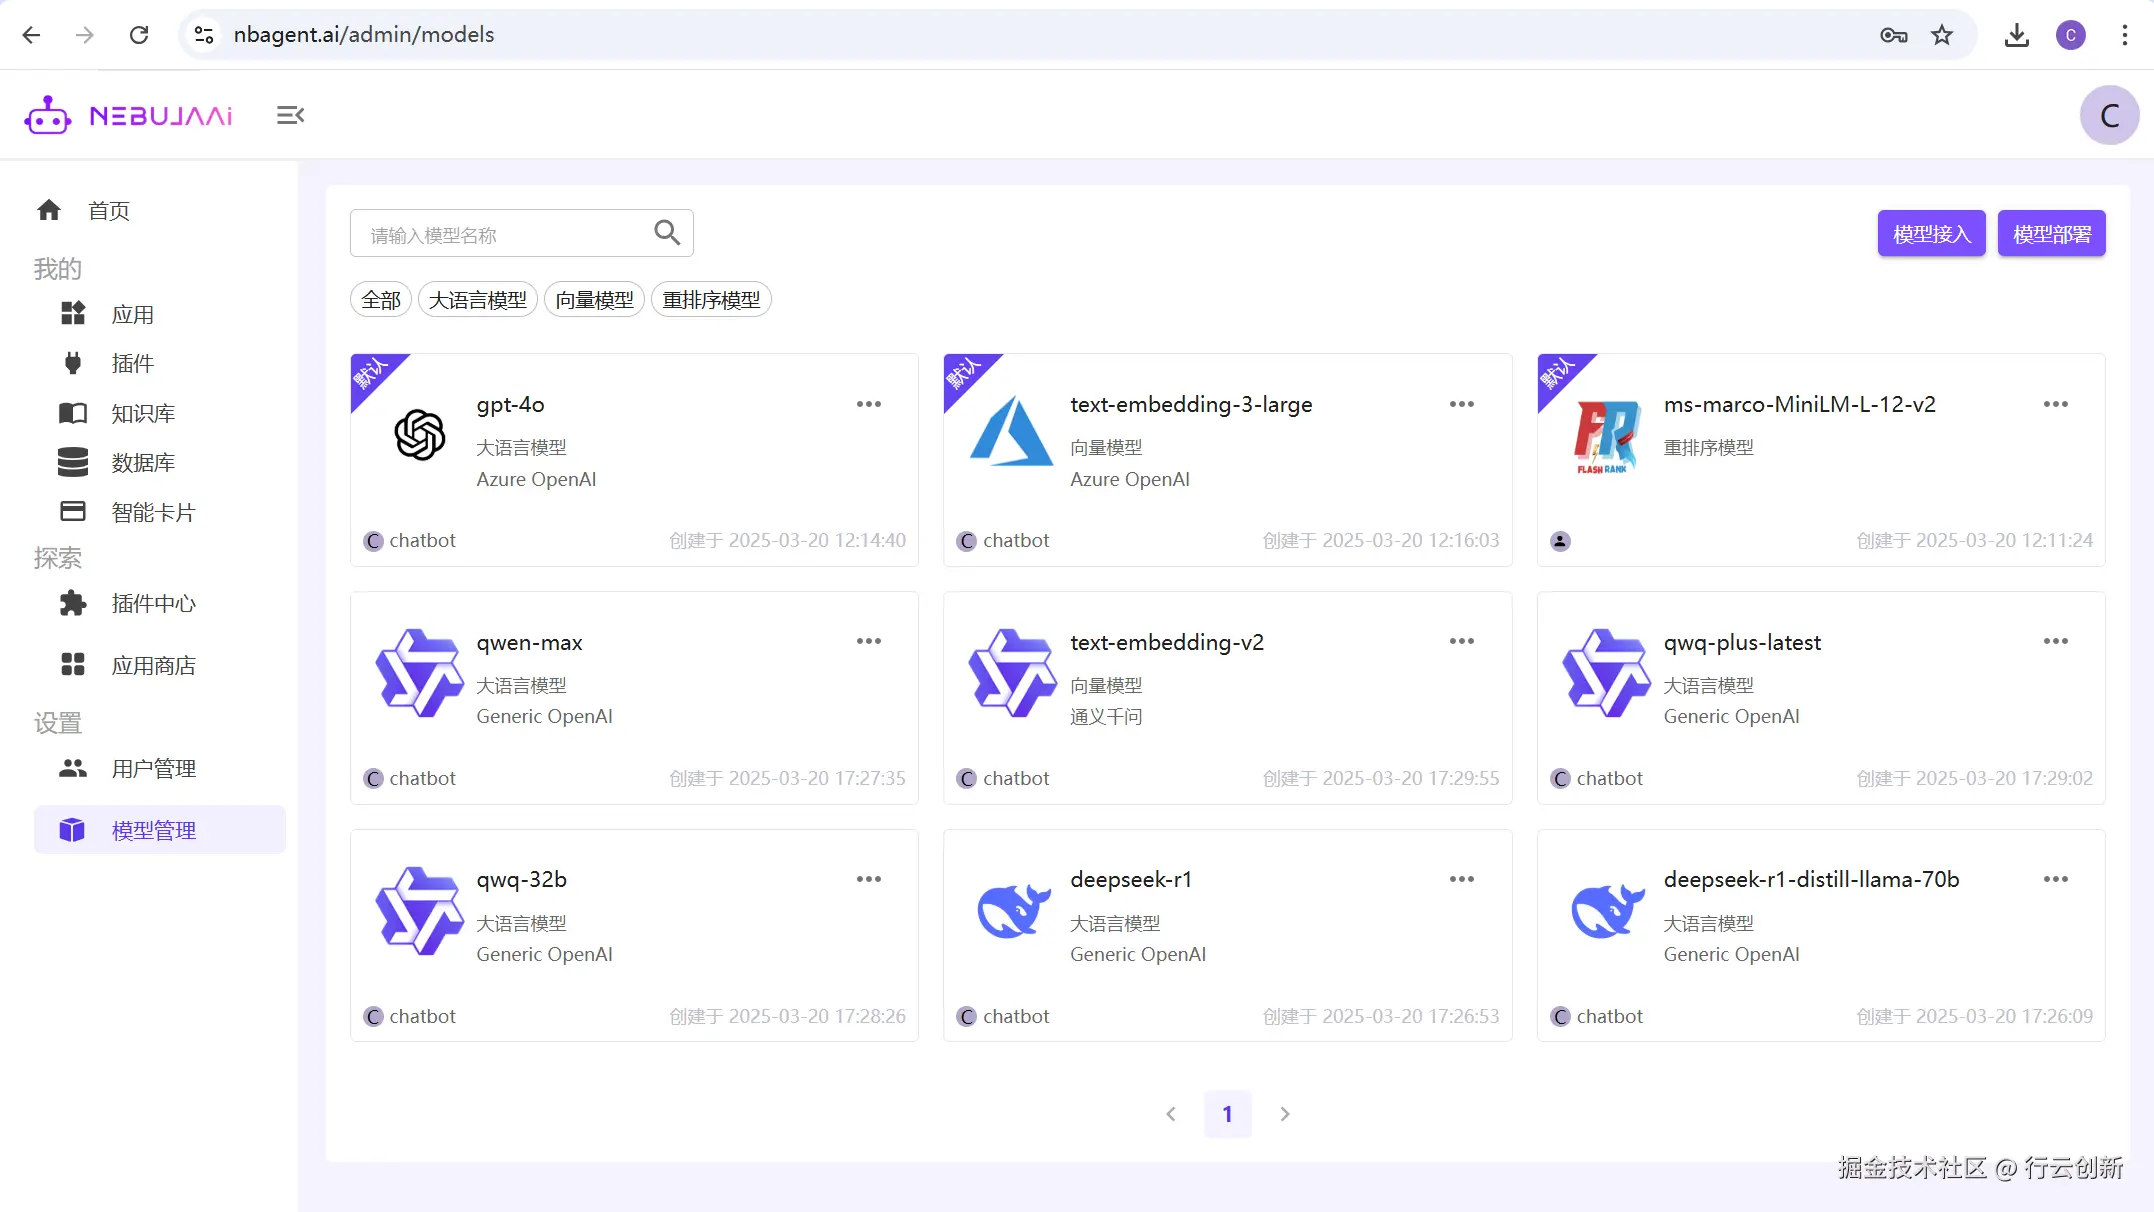2154x1212 pixels.
Task: Click the 模型部署 button
Action: tap(2051, 234)
